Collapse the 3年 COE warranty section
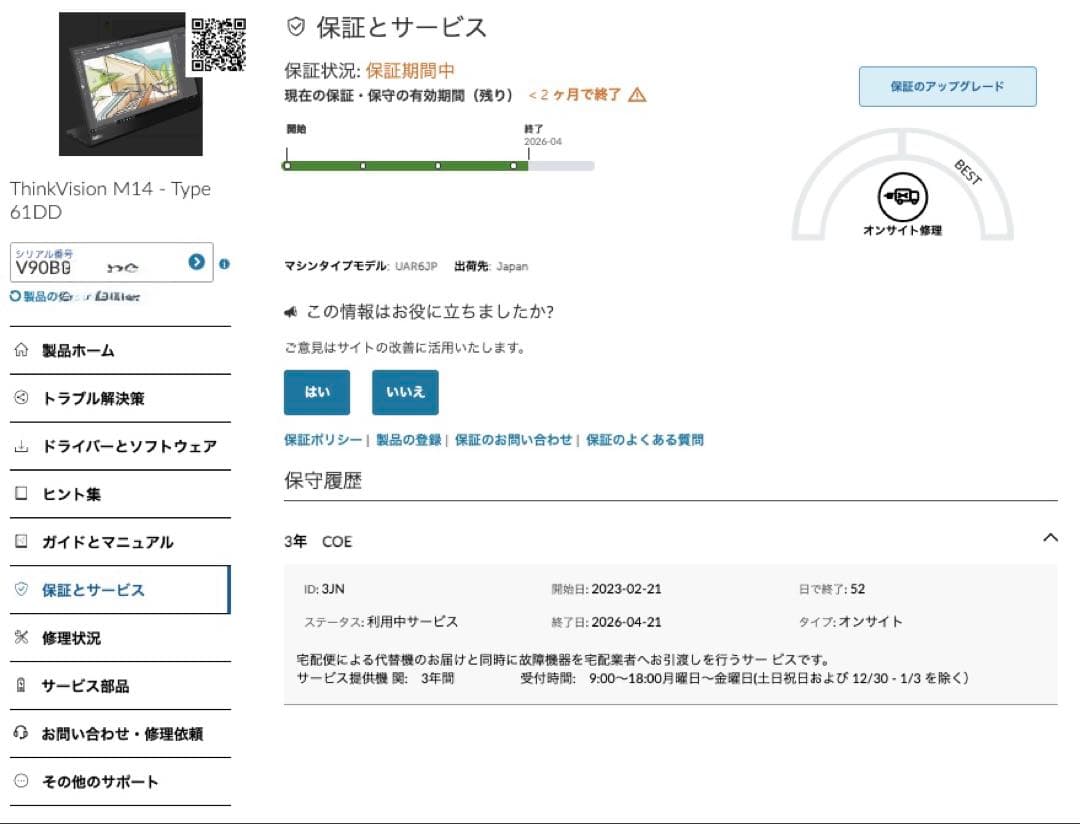The height and width of the screenshot is (824, 1080). pyautogui.click(x=1051, y=537)
